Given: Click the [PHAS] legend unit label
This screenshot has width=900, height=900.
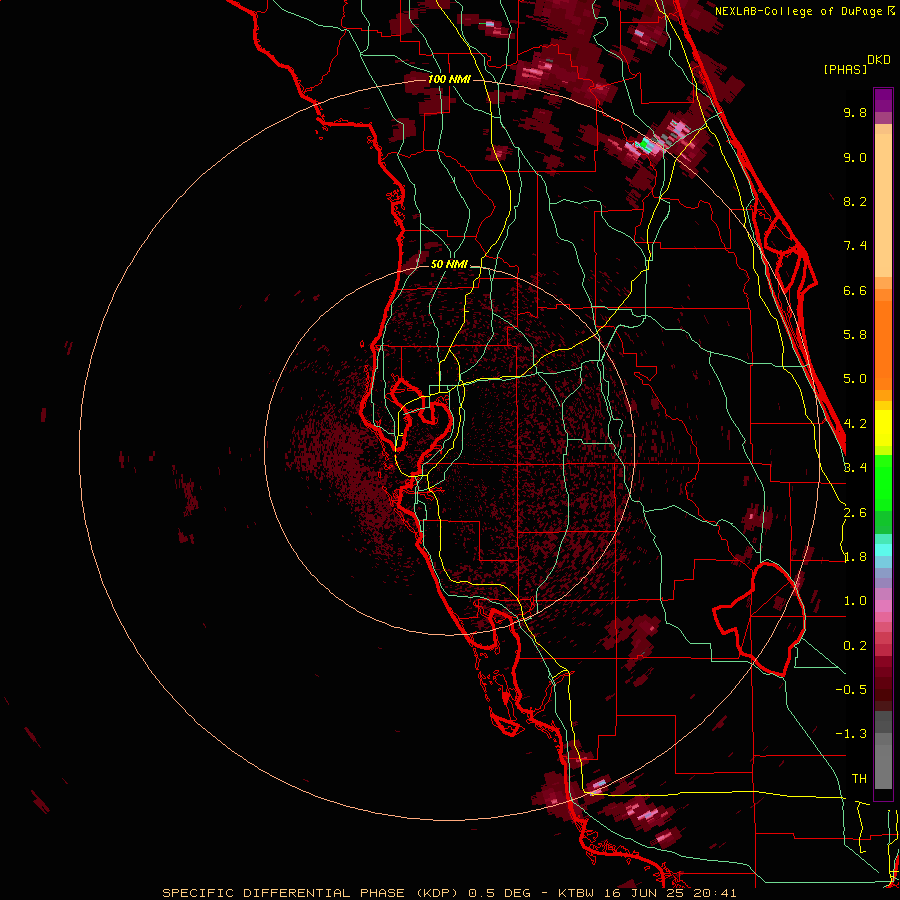Looking at the screenshot, I should pyautogui.click(x=845, y=69).
